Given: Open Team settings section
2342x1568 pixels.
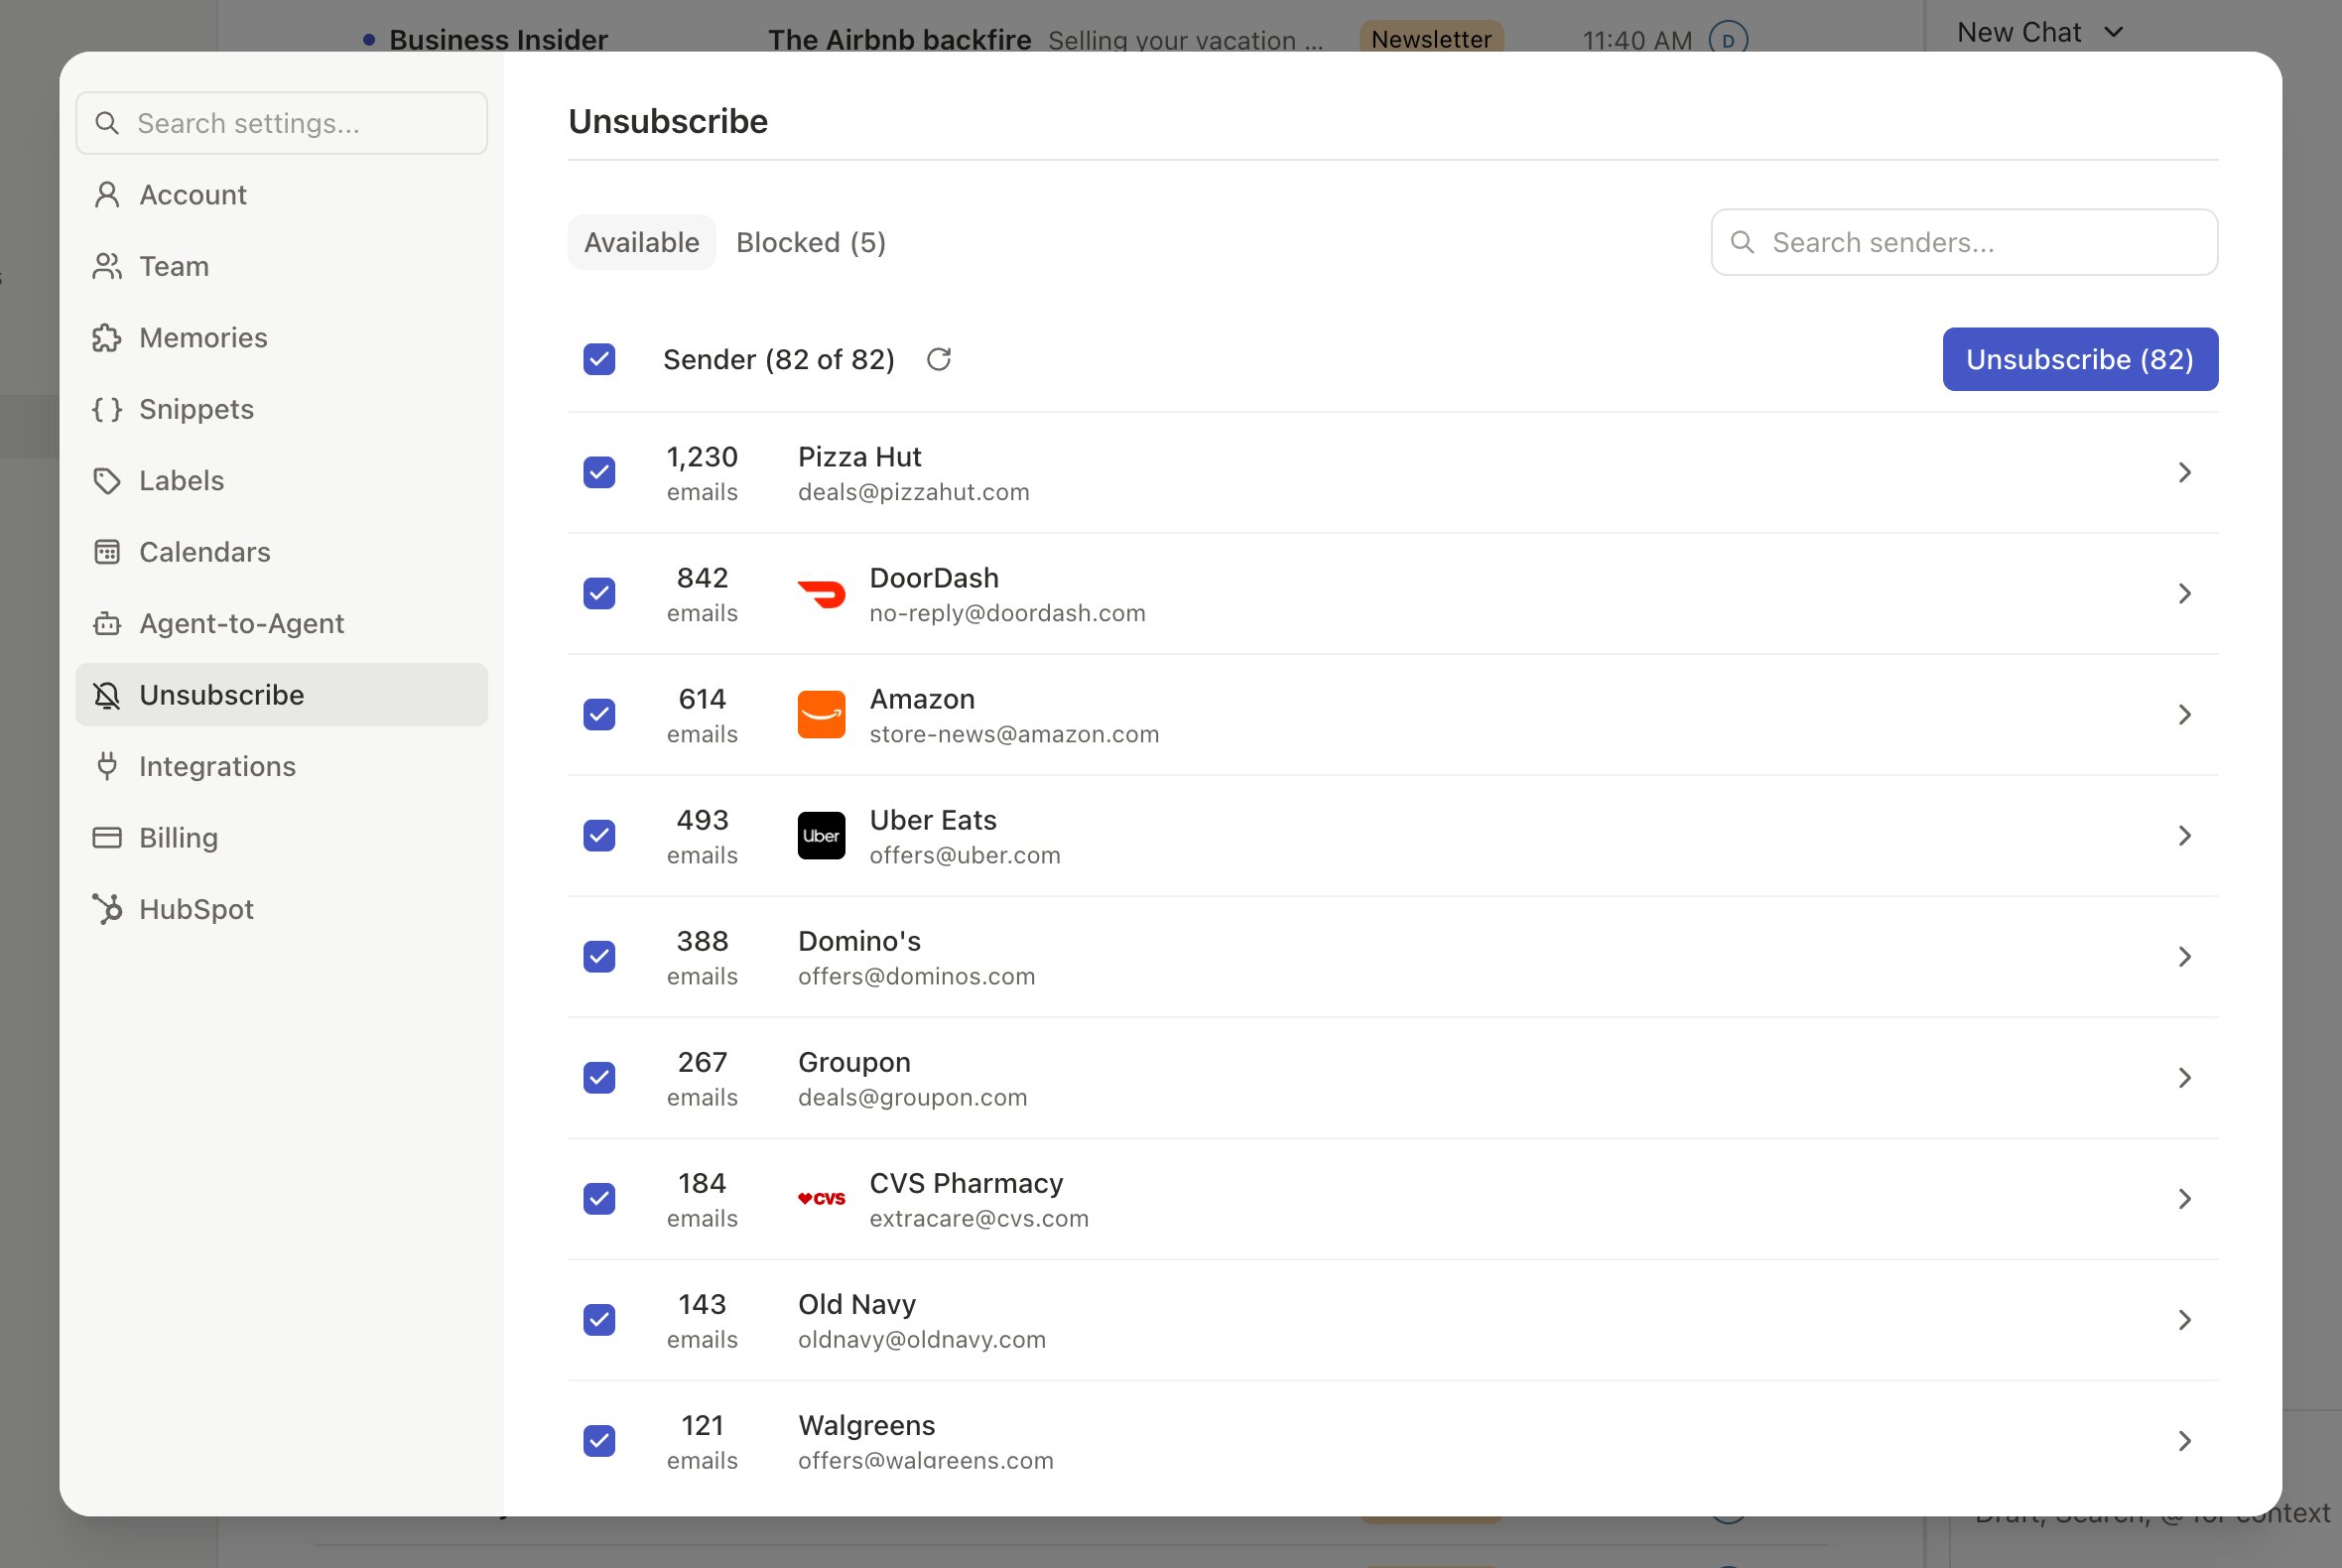Looking at the screenshot, I should (281, 266).
